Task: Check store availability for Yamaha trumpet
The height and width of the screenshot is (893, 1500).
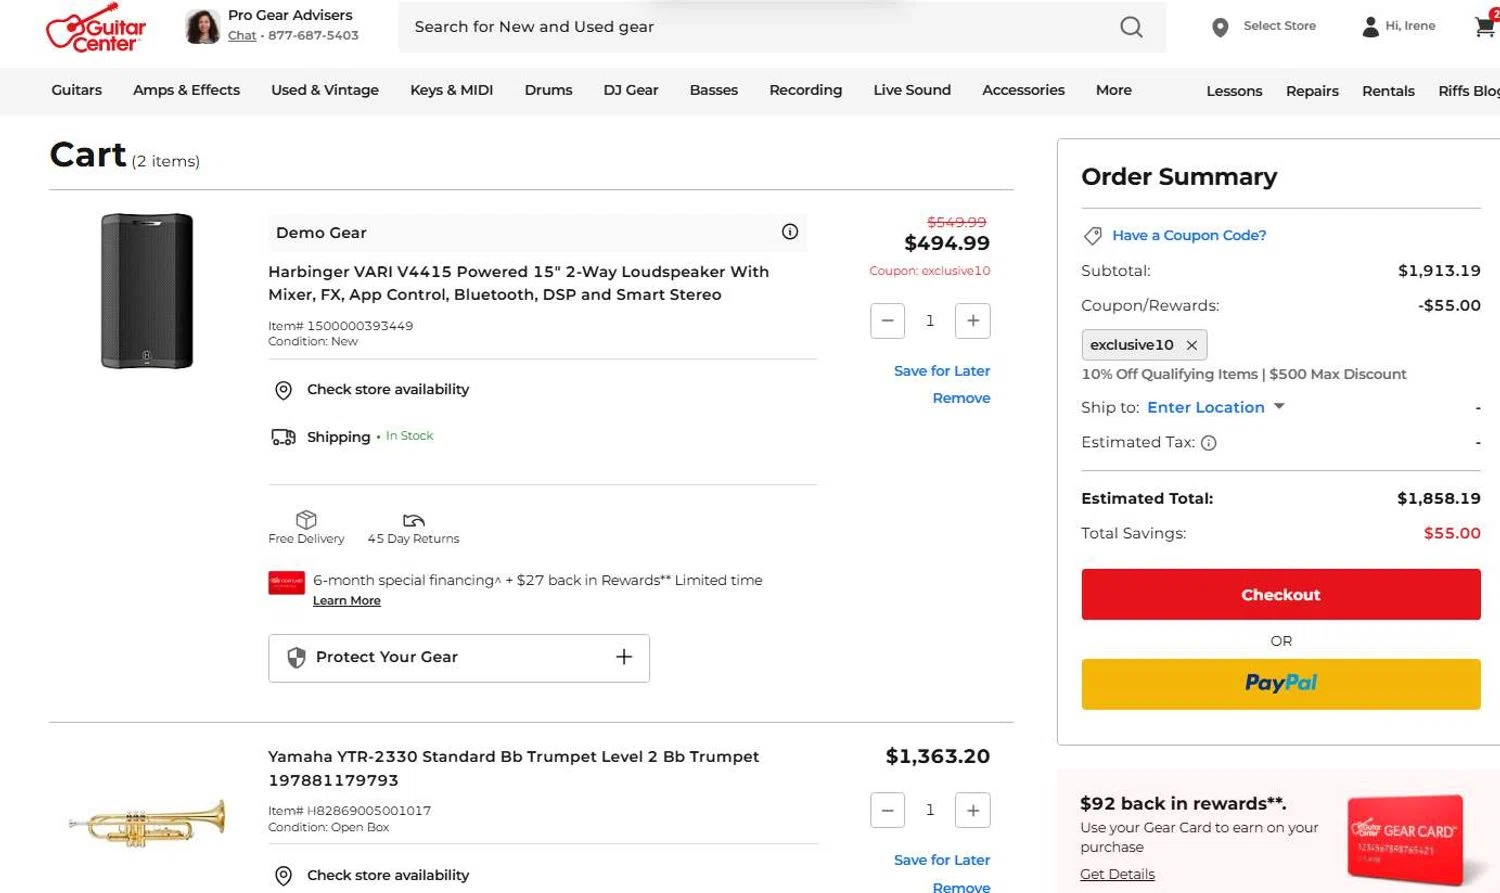Action: (388, 875)
